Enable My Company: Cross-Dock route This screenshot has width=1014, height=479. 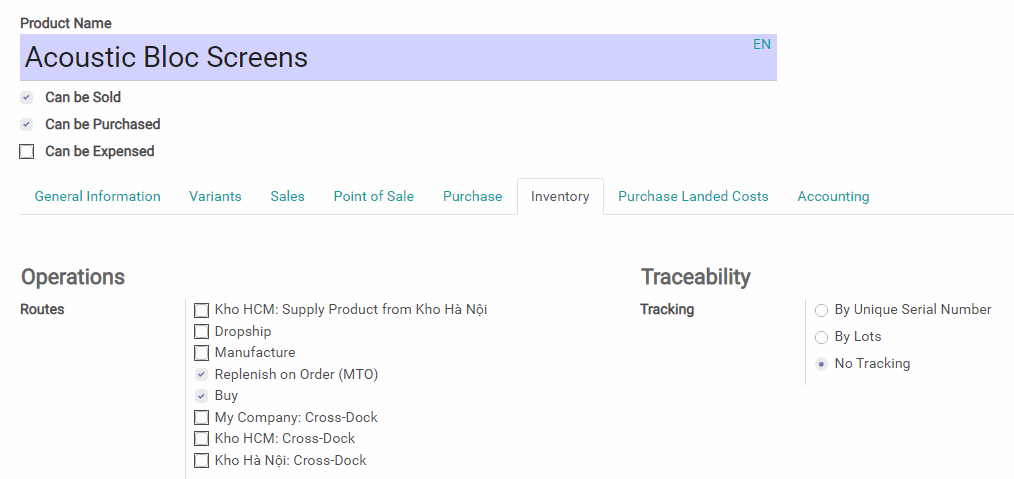(202, 417)
